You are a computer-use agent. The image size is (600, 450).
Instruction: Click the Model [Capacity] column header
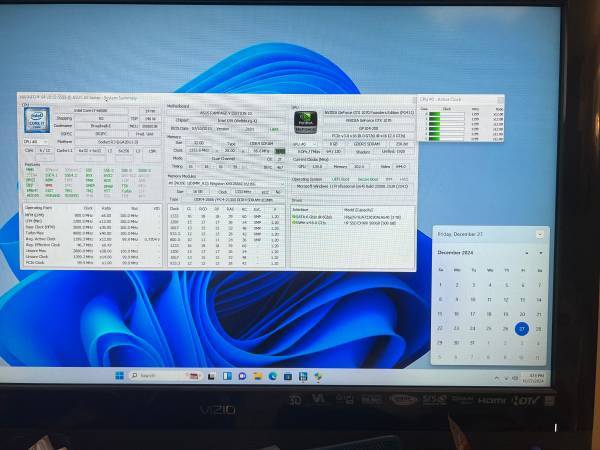coord(358,210)
